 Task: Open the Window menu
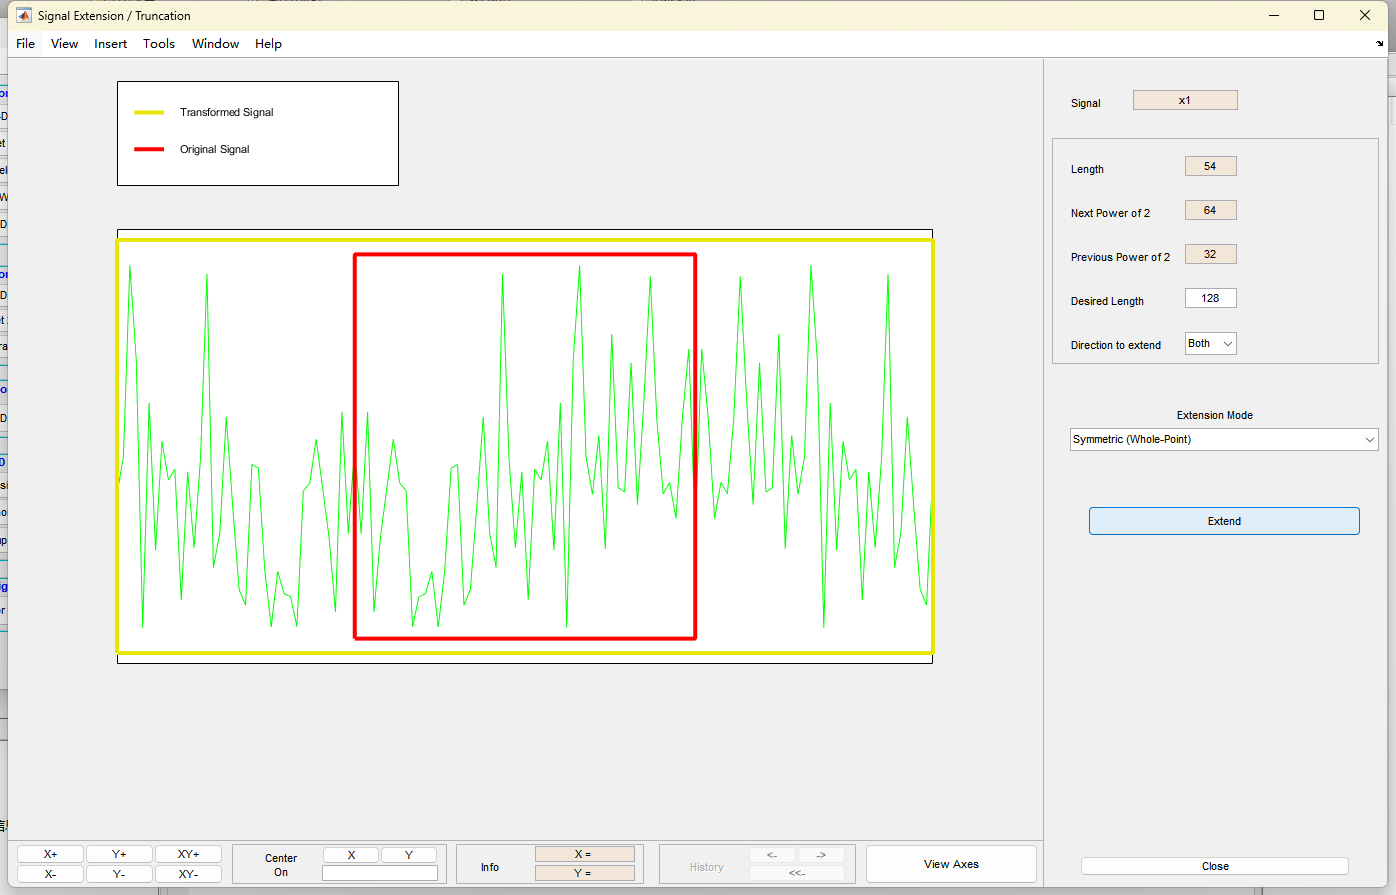point(215,43)
